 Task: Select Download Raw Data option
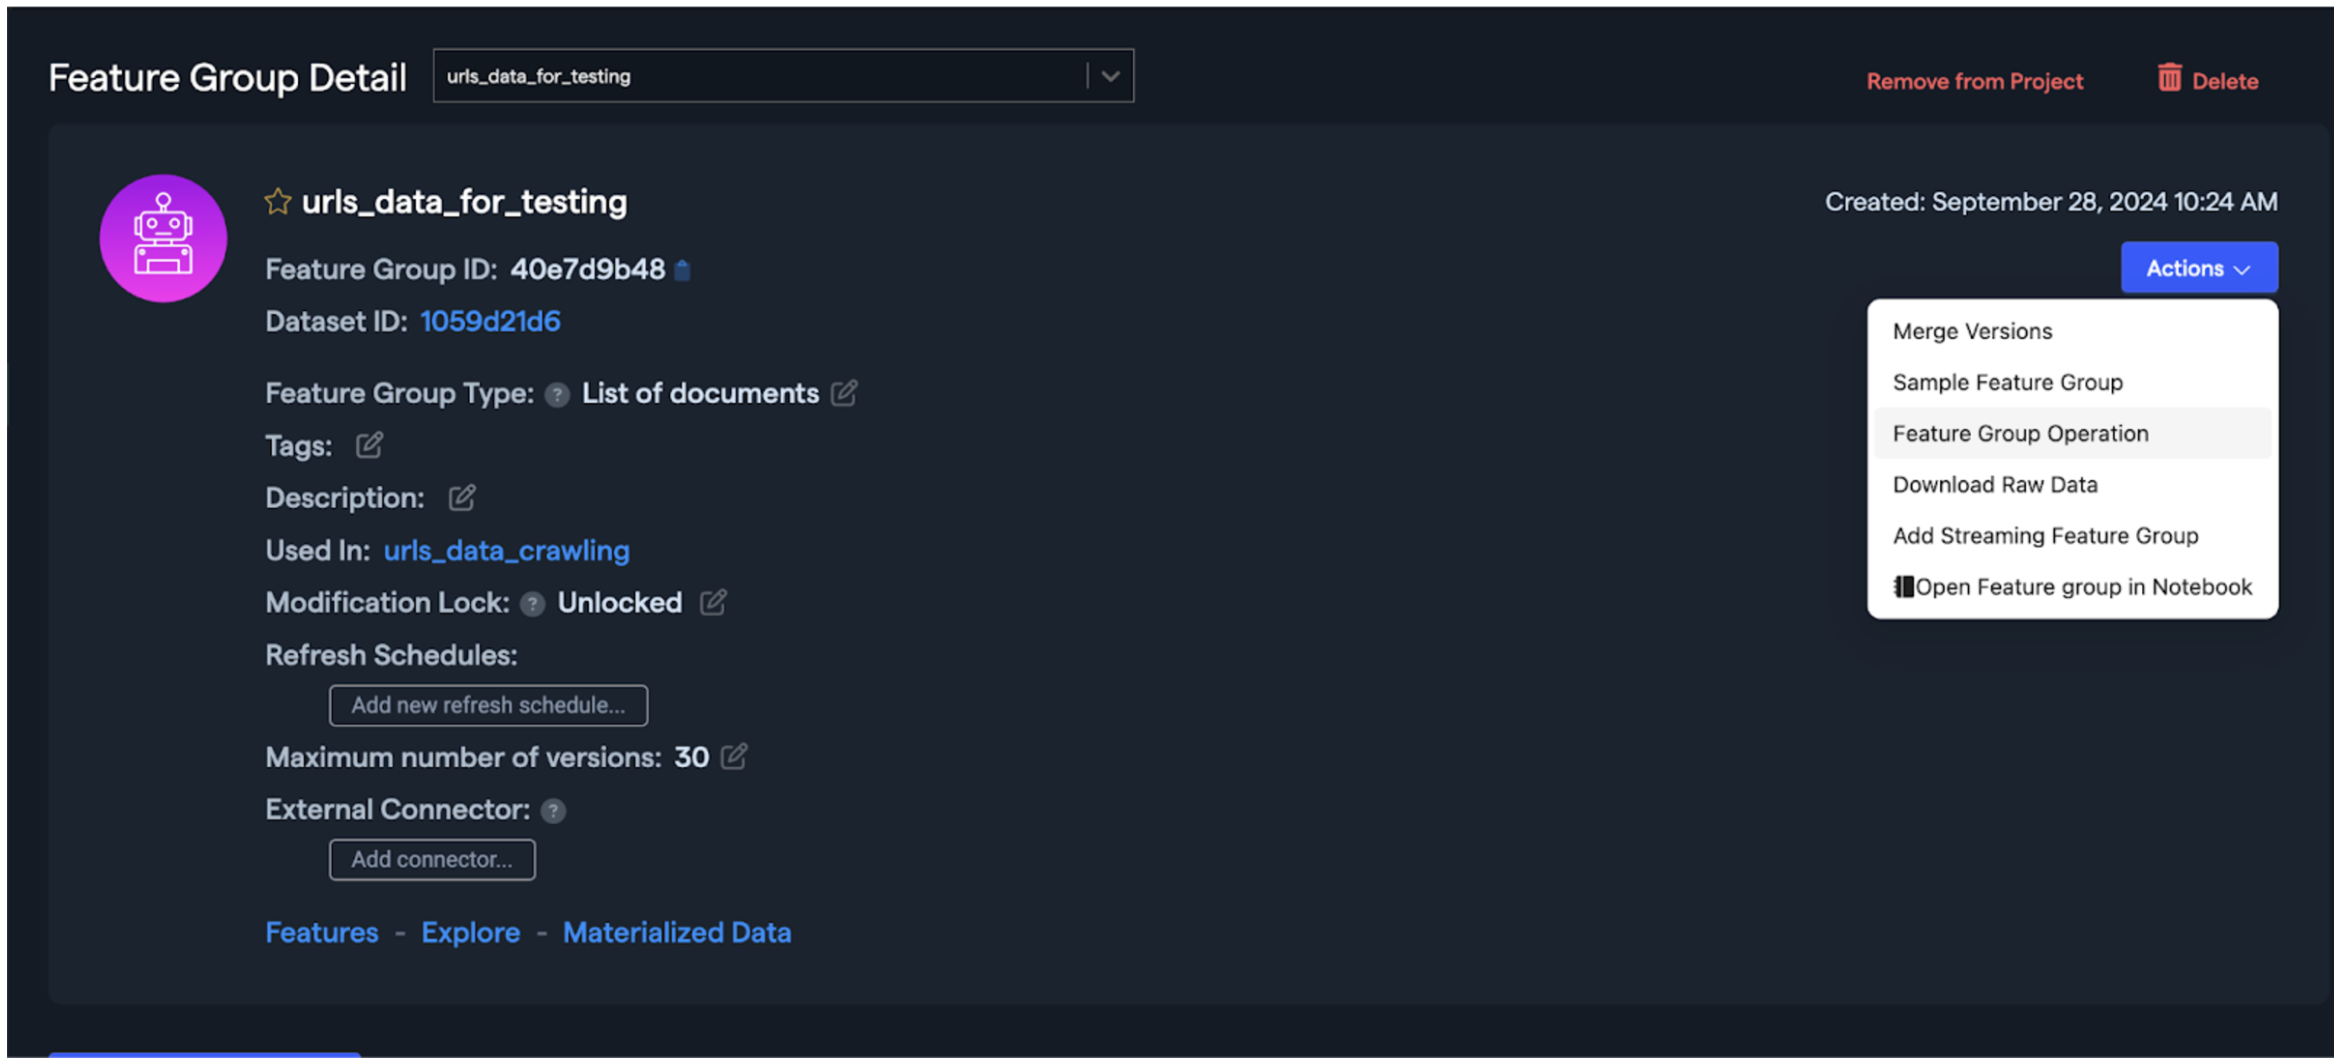[x=1995, y=484]
